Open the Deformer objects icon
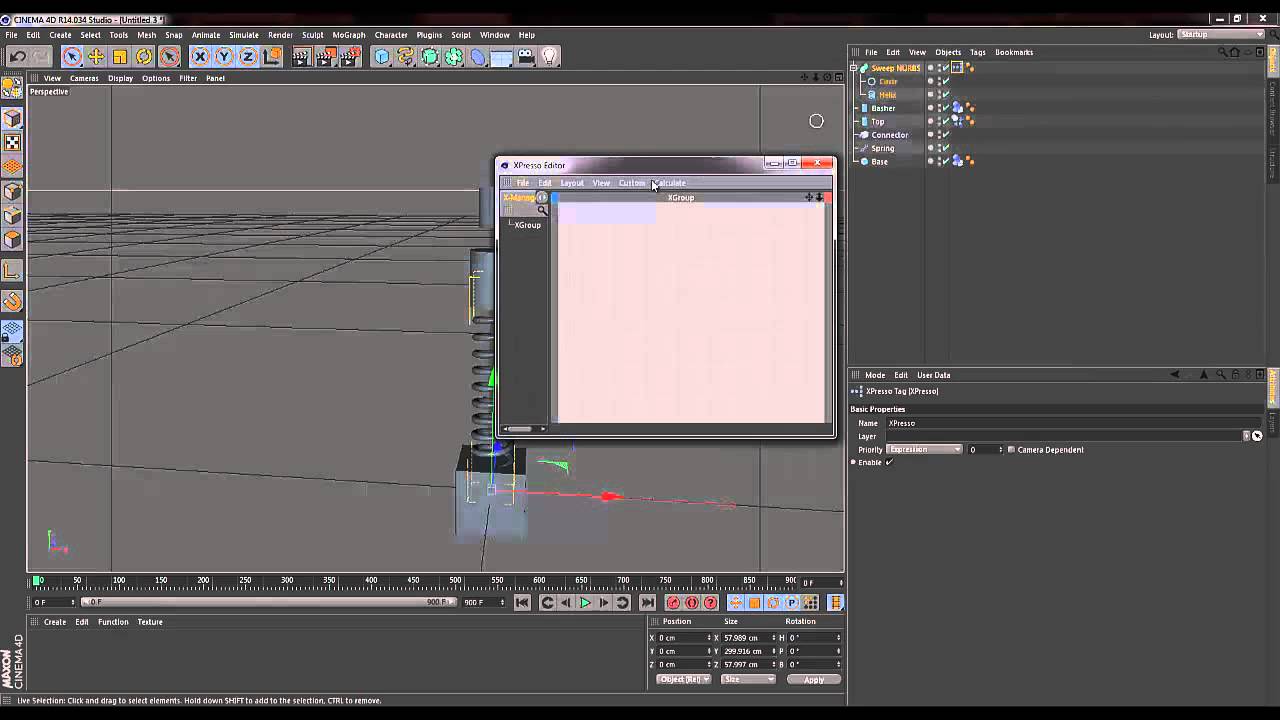 click(x=478, y=57)
